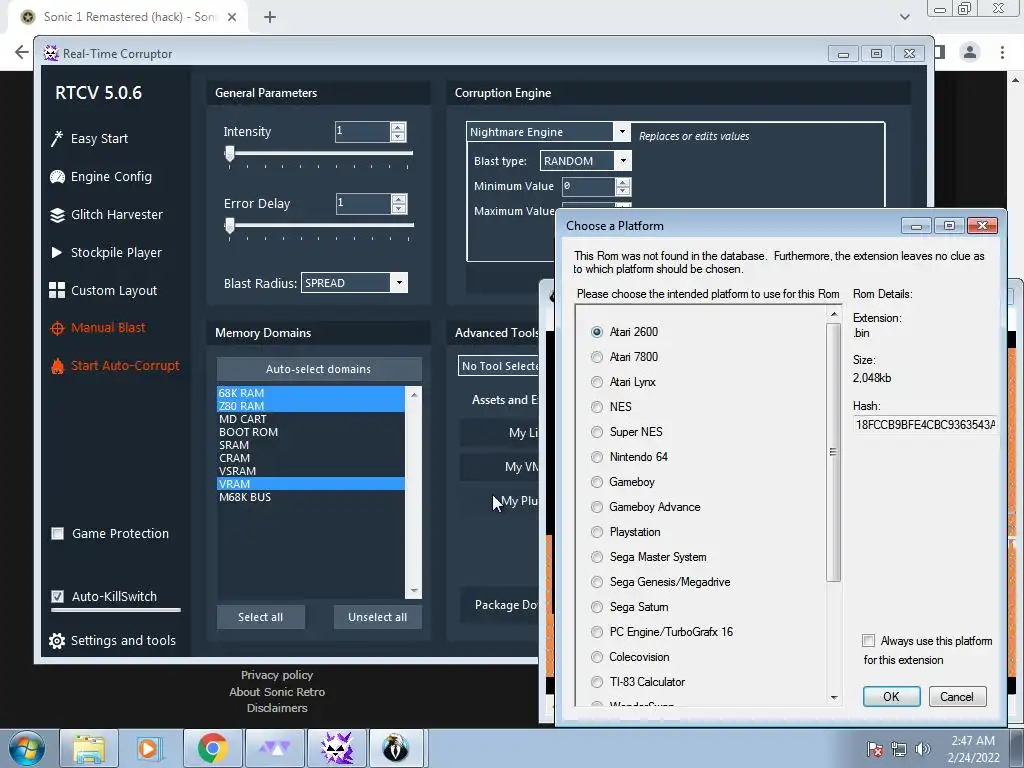Select Playstation radio option

point(596,532)
